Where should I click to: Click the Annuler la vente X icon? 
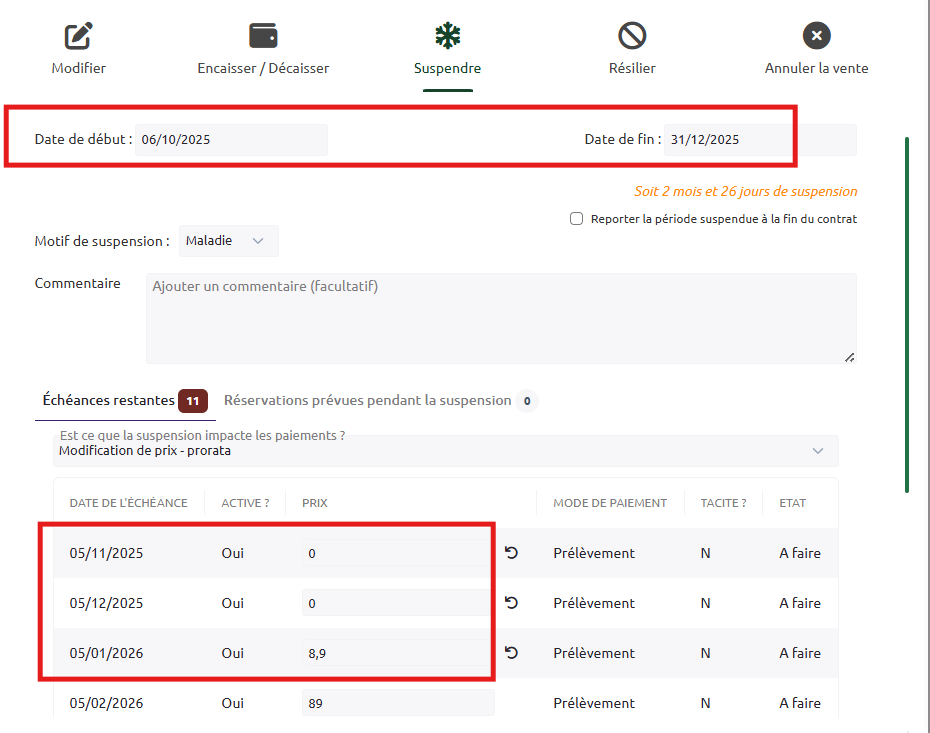point(817,36)
